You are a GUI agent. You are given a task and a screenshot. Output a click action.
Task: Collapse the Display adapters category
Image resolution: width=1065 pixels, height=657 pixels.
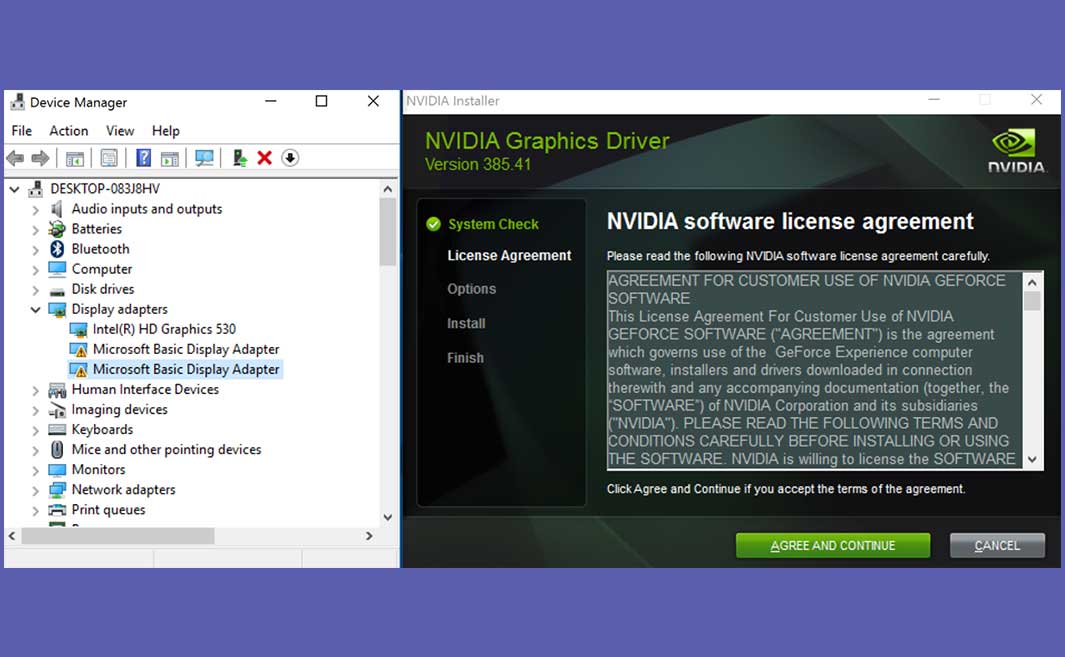(36, 309)
